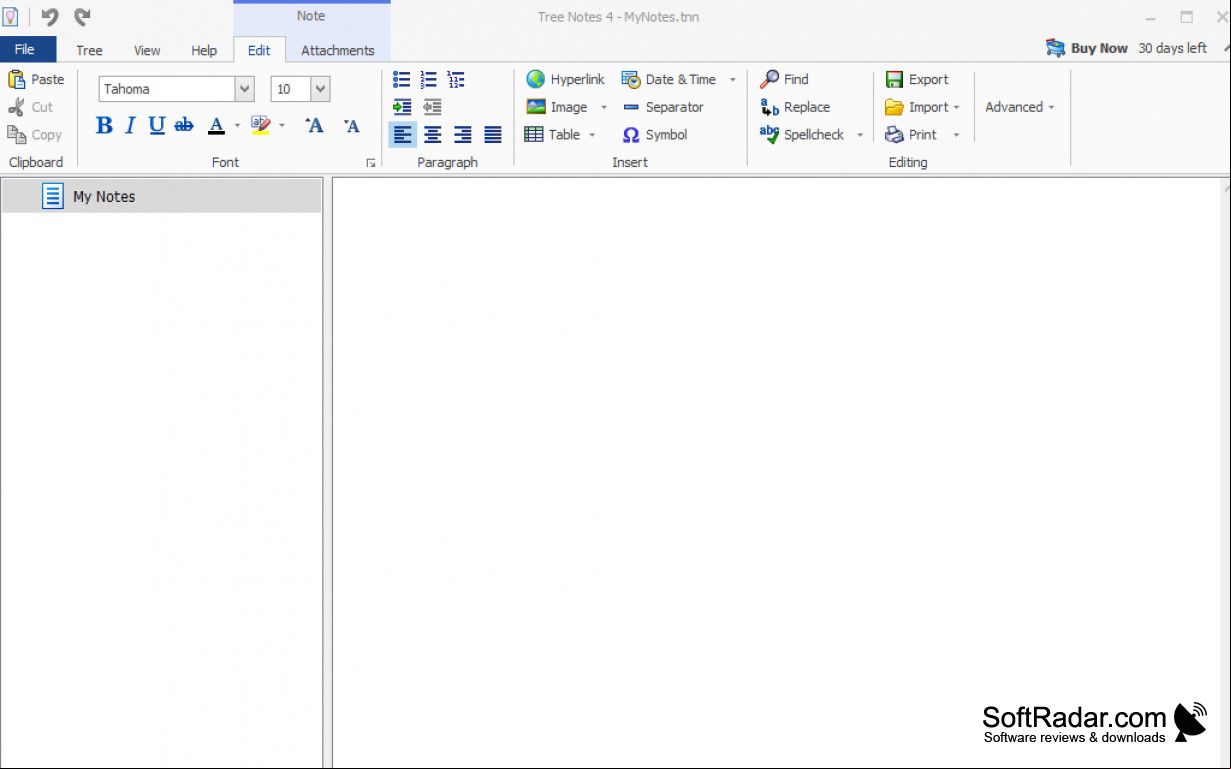Open the Import dropdown
The image size is (1231, 769).
(956, 108)
